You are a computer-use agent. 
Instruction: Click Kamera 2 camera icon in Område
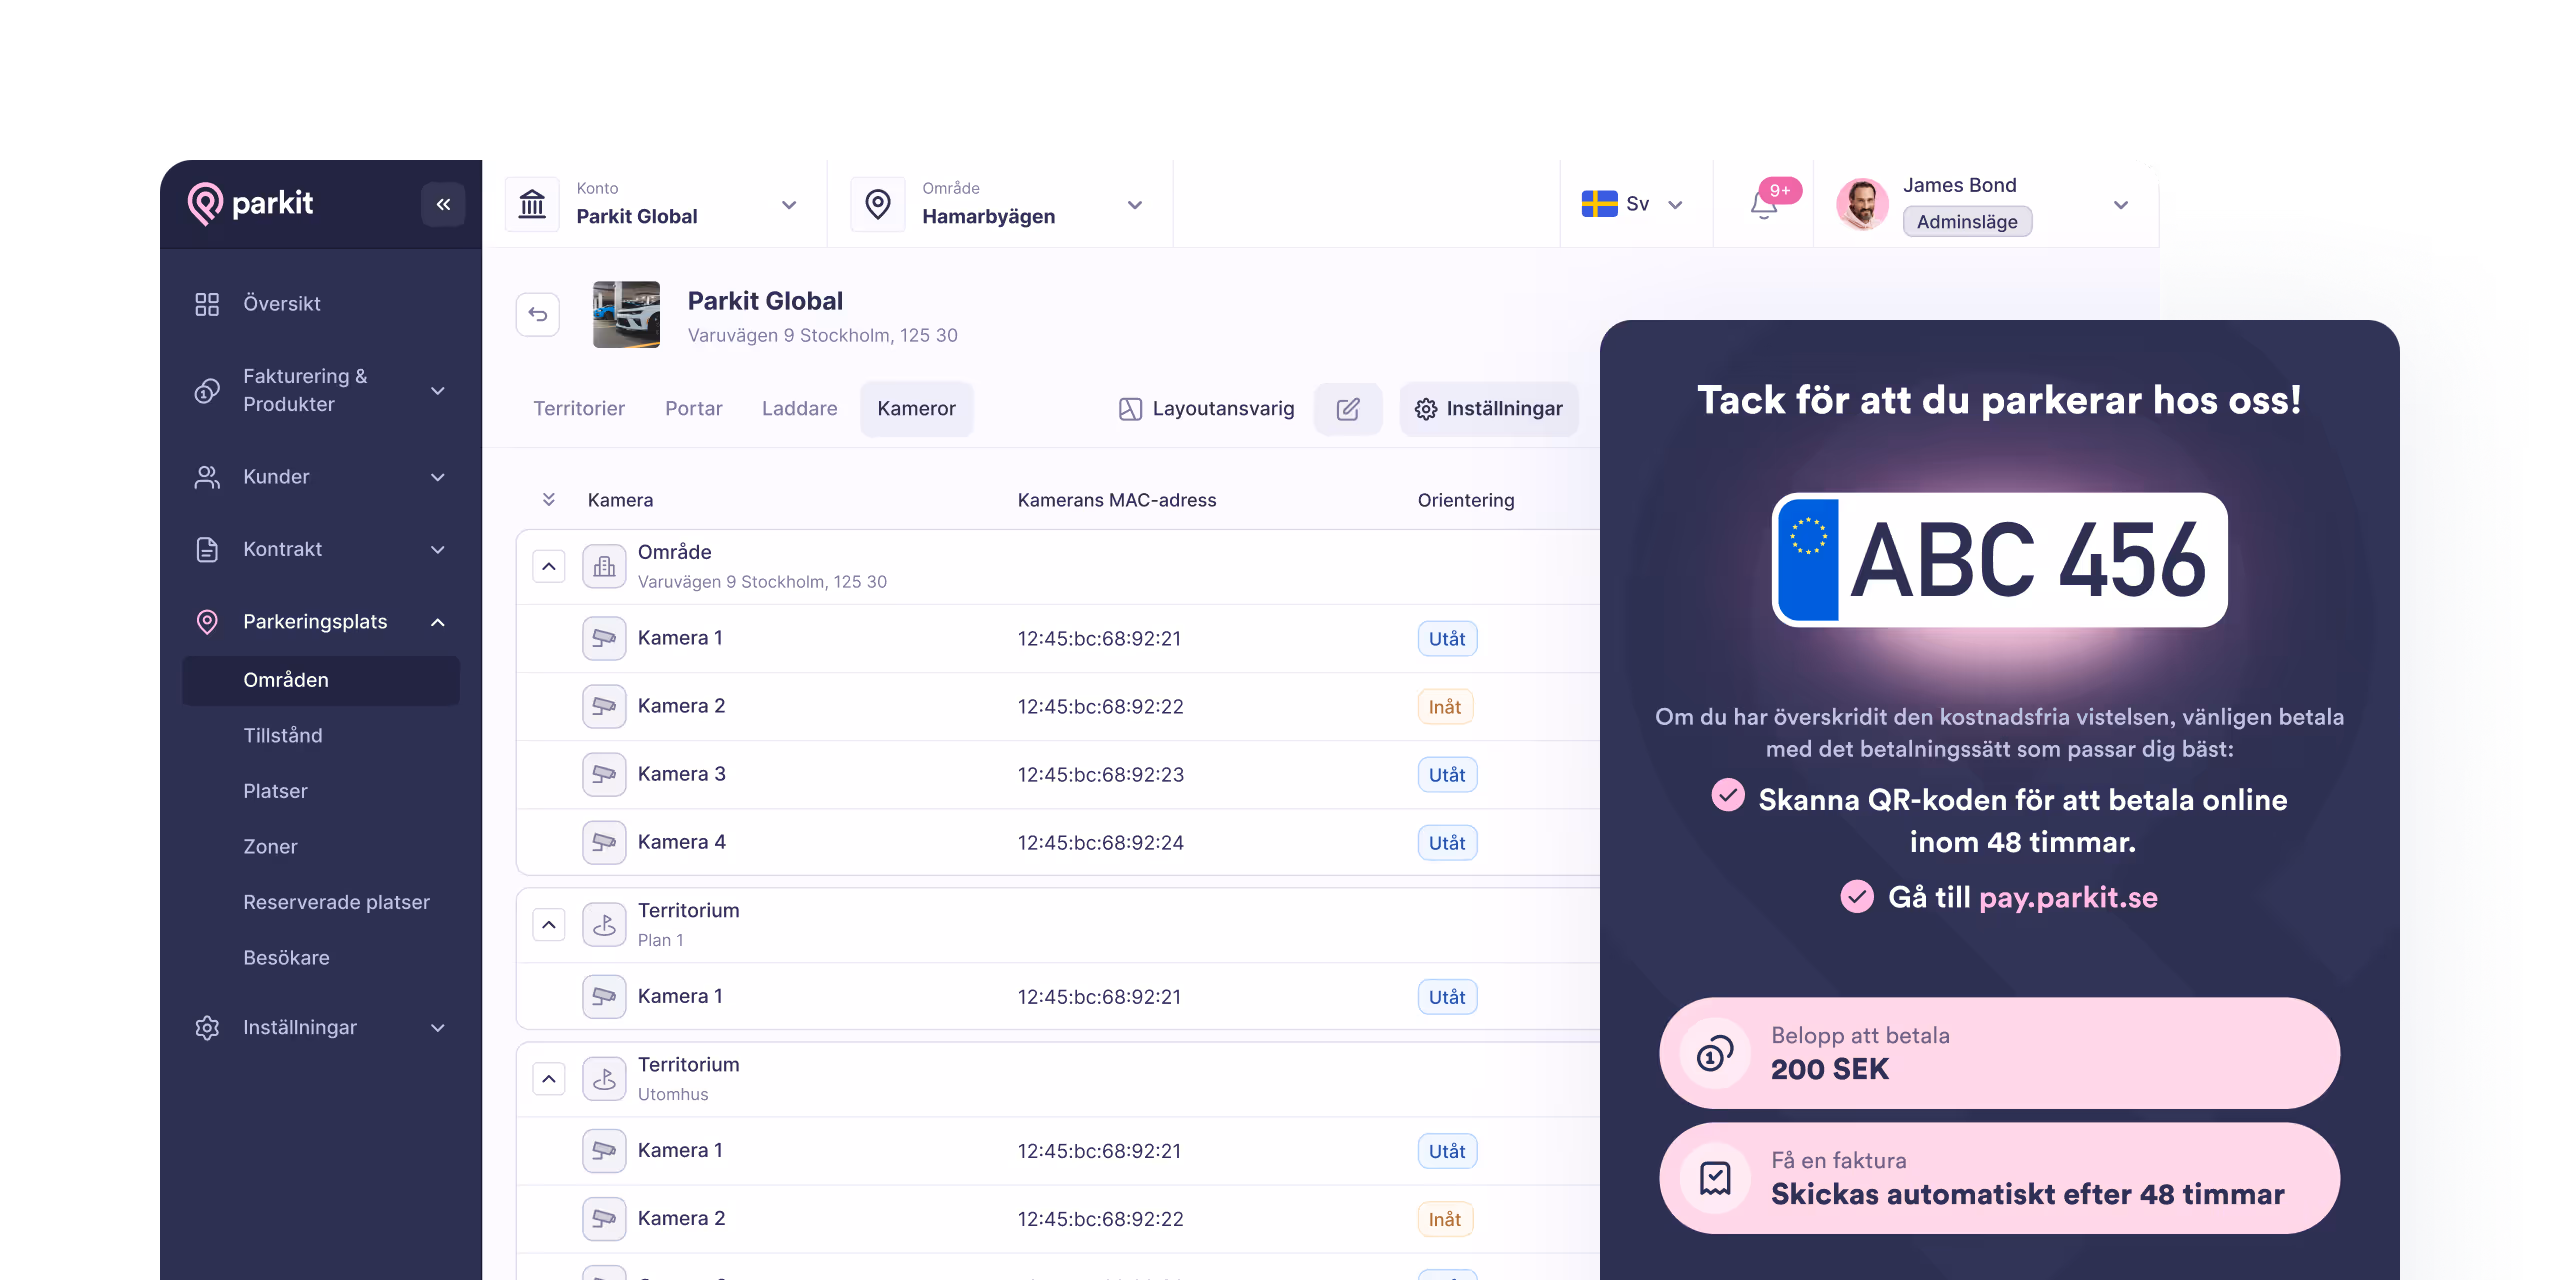coord(604,706)
